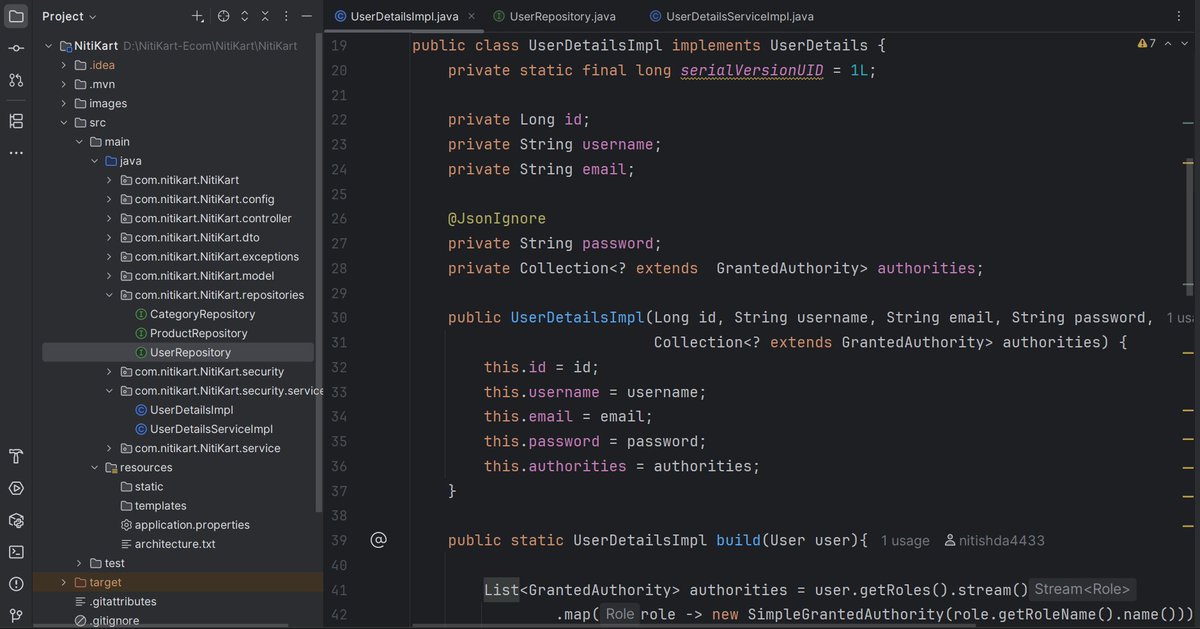Select the static folder
Screen dimensions: 1200x629
141,486
